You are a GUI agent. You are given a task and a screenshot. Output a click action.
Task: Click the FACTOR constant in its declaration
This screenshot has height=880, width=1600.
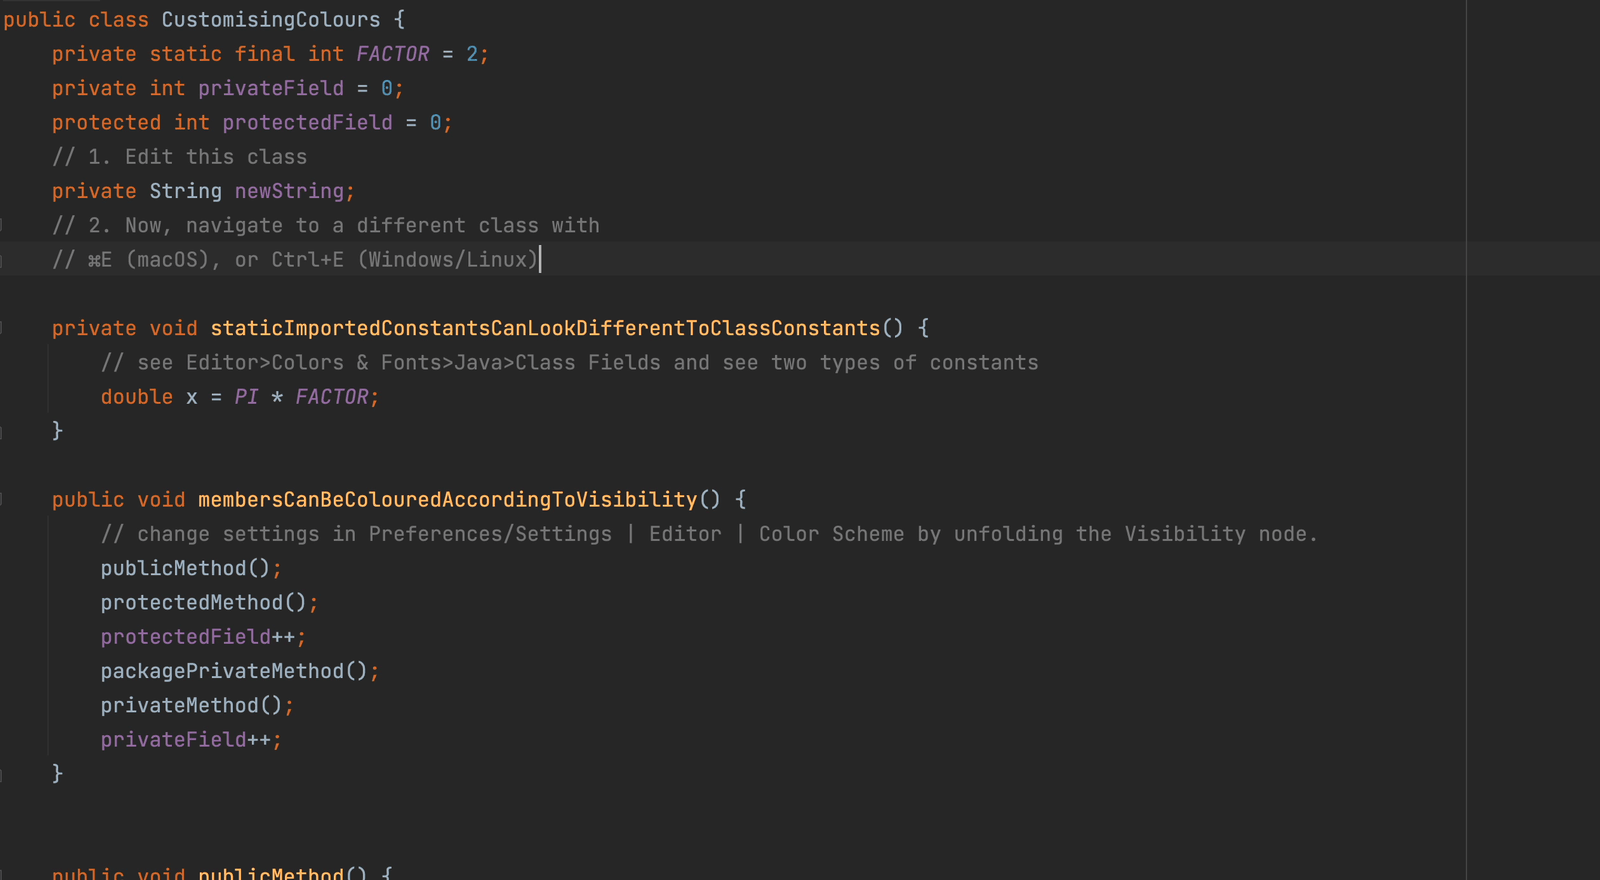392,54
